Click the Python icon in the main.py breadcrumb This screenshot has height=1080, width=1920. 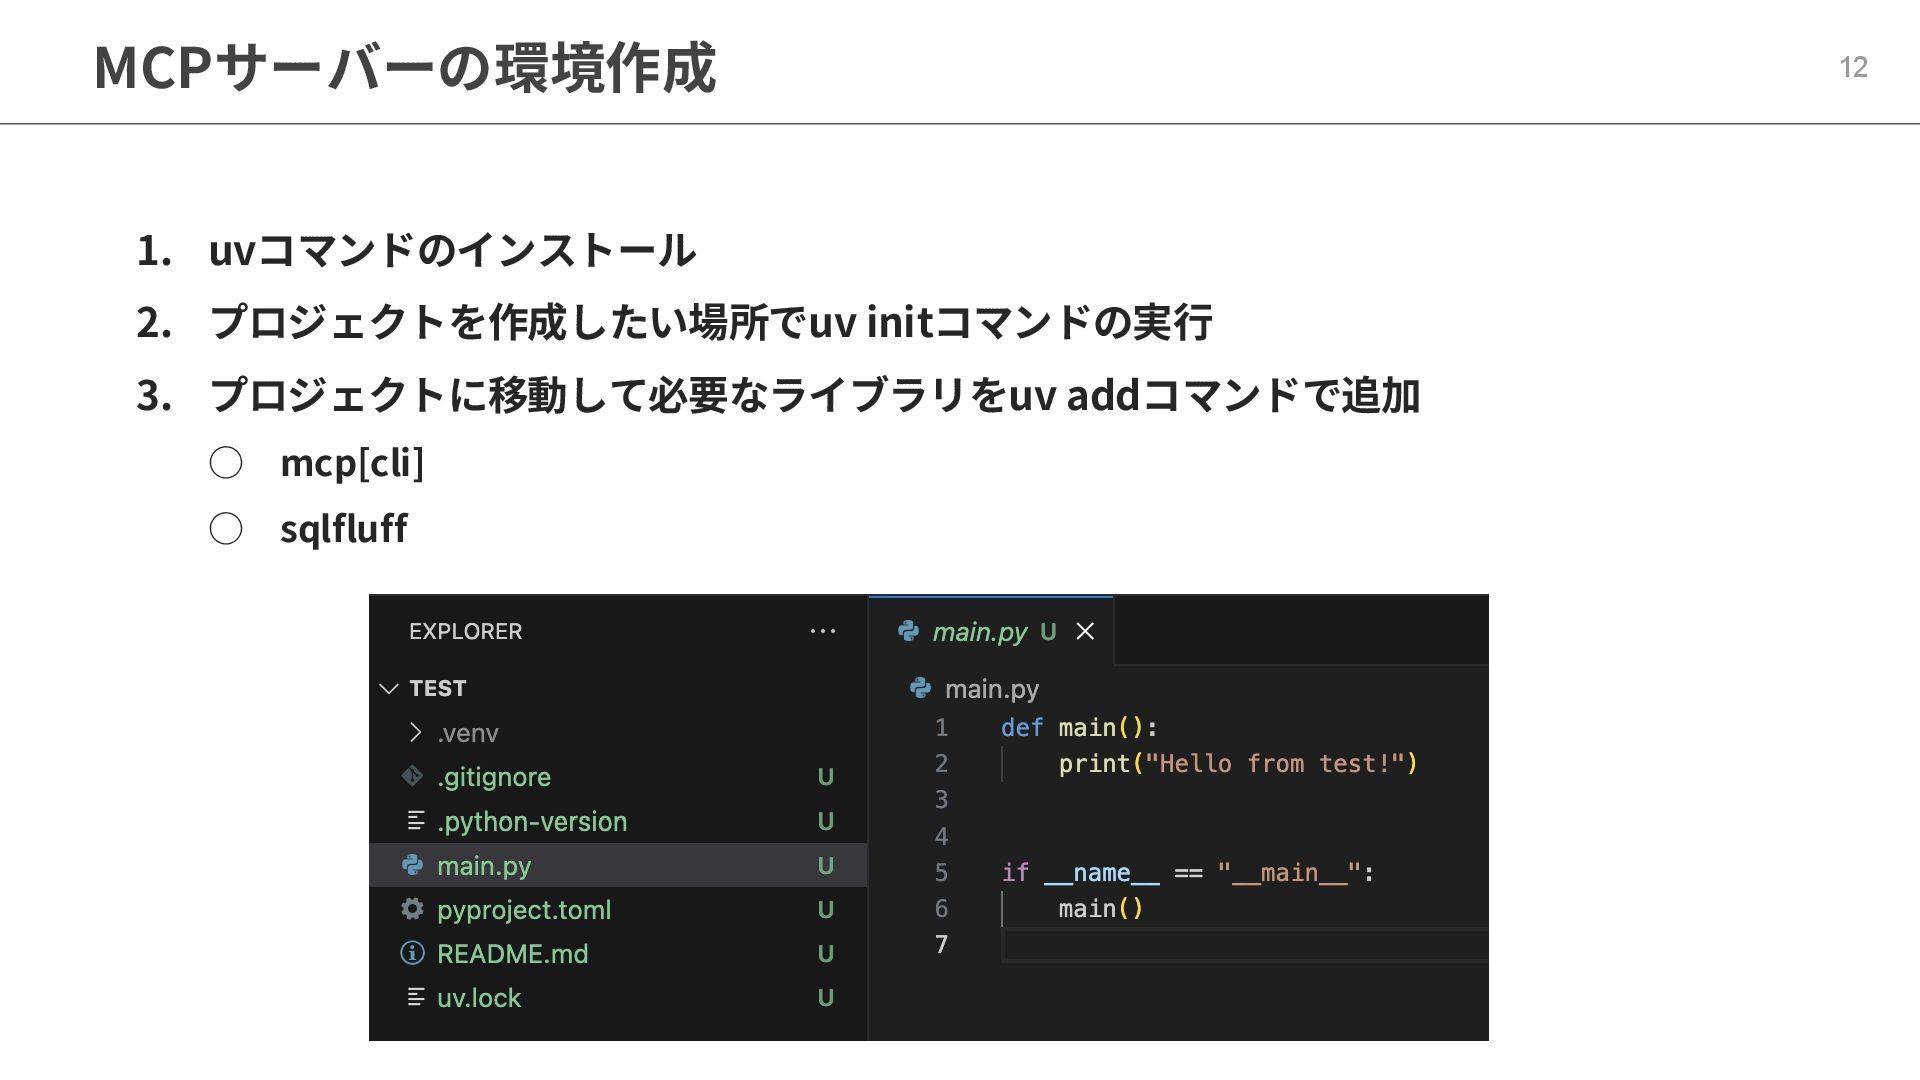tap(920, 688)
